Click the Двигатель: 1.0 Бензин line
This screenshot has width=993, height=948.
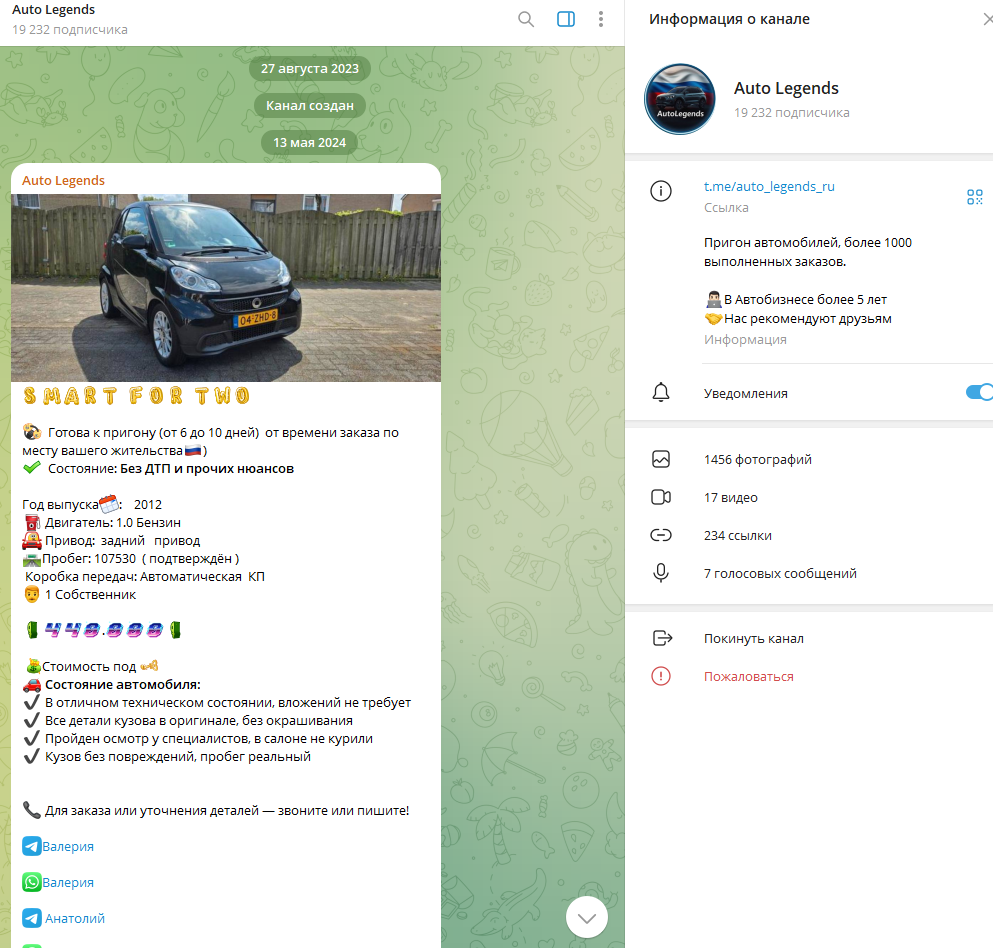tap(102, 522)
